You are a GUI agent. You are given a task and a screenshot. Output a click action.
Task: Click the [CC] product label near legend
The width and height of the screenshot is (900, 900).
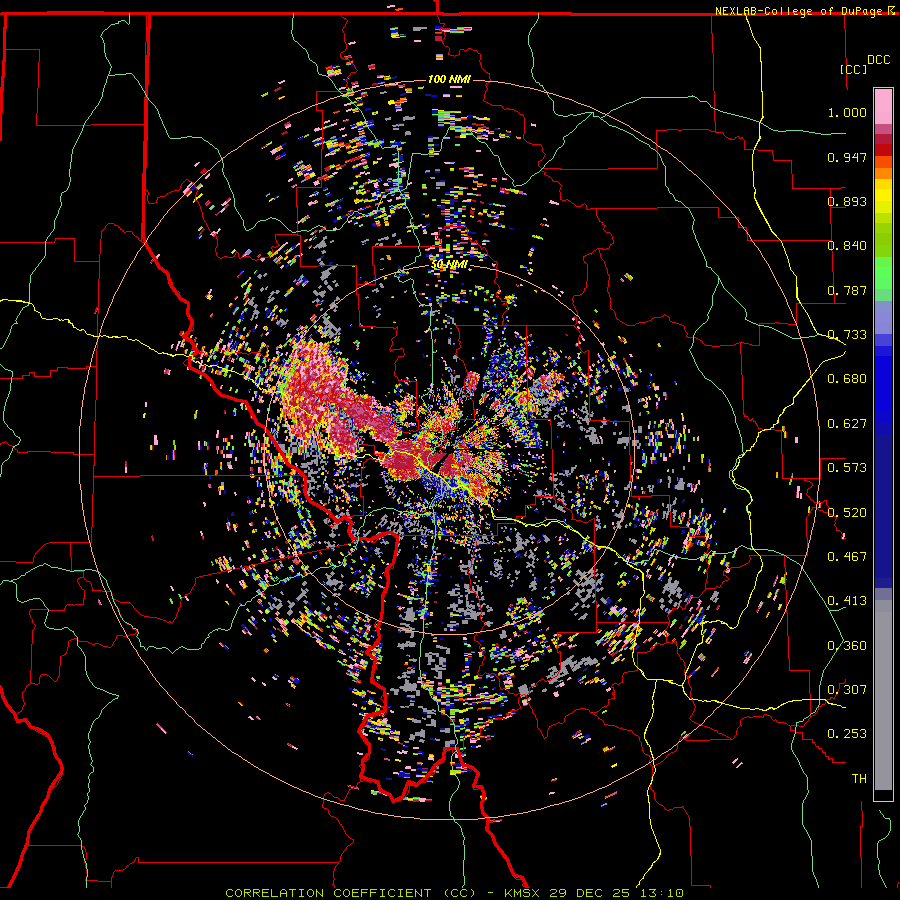(854, 69)
